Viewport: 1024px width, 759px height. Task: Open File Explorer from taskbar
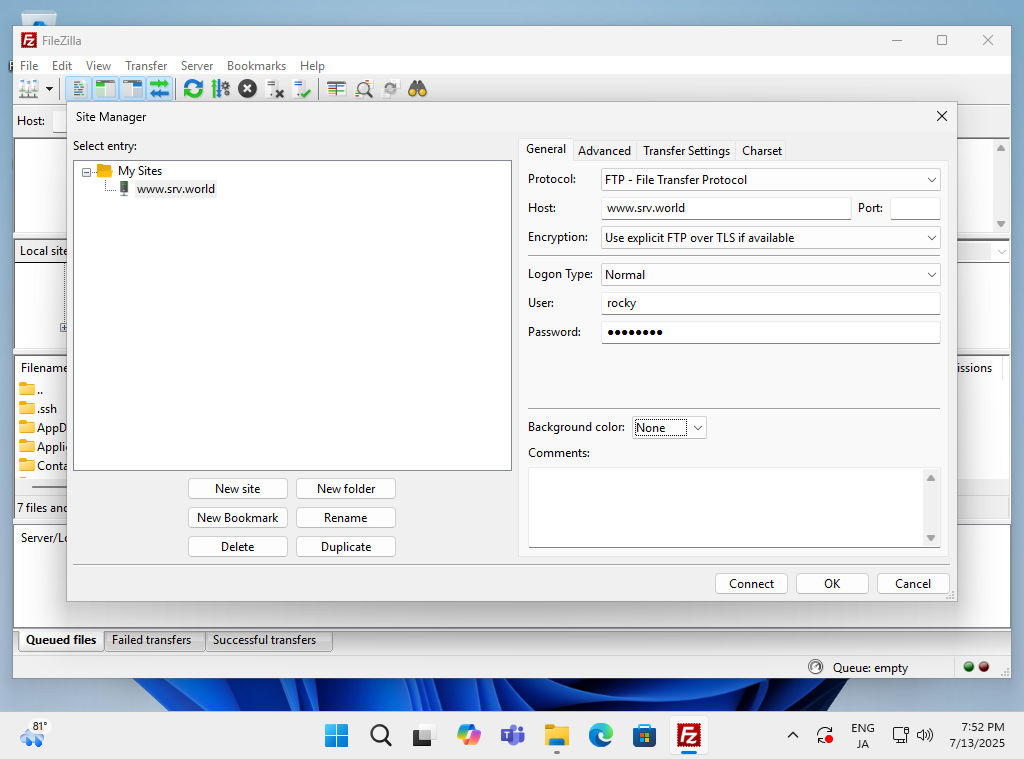click(556, 735)
